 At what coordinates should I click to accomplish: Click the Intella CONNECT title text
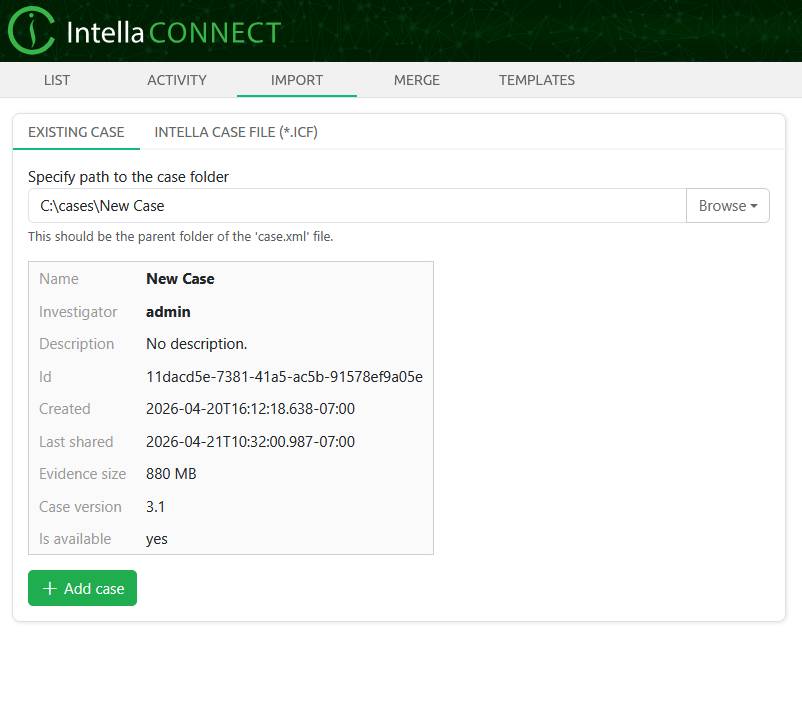click(x=173, y=32)
